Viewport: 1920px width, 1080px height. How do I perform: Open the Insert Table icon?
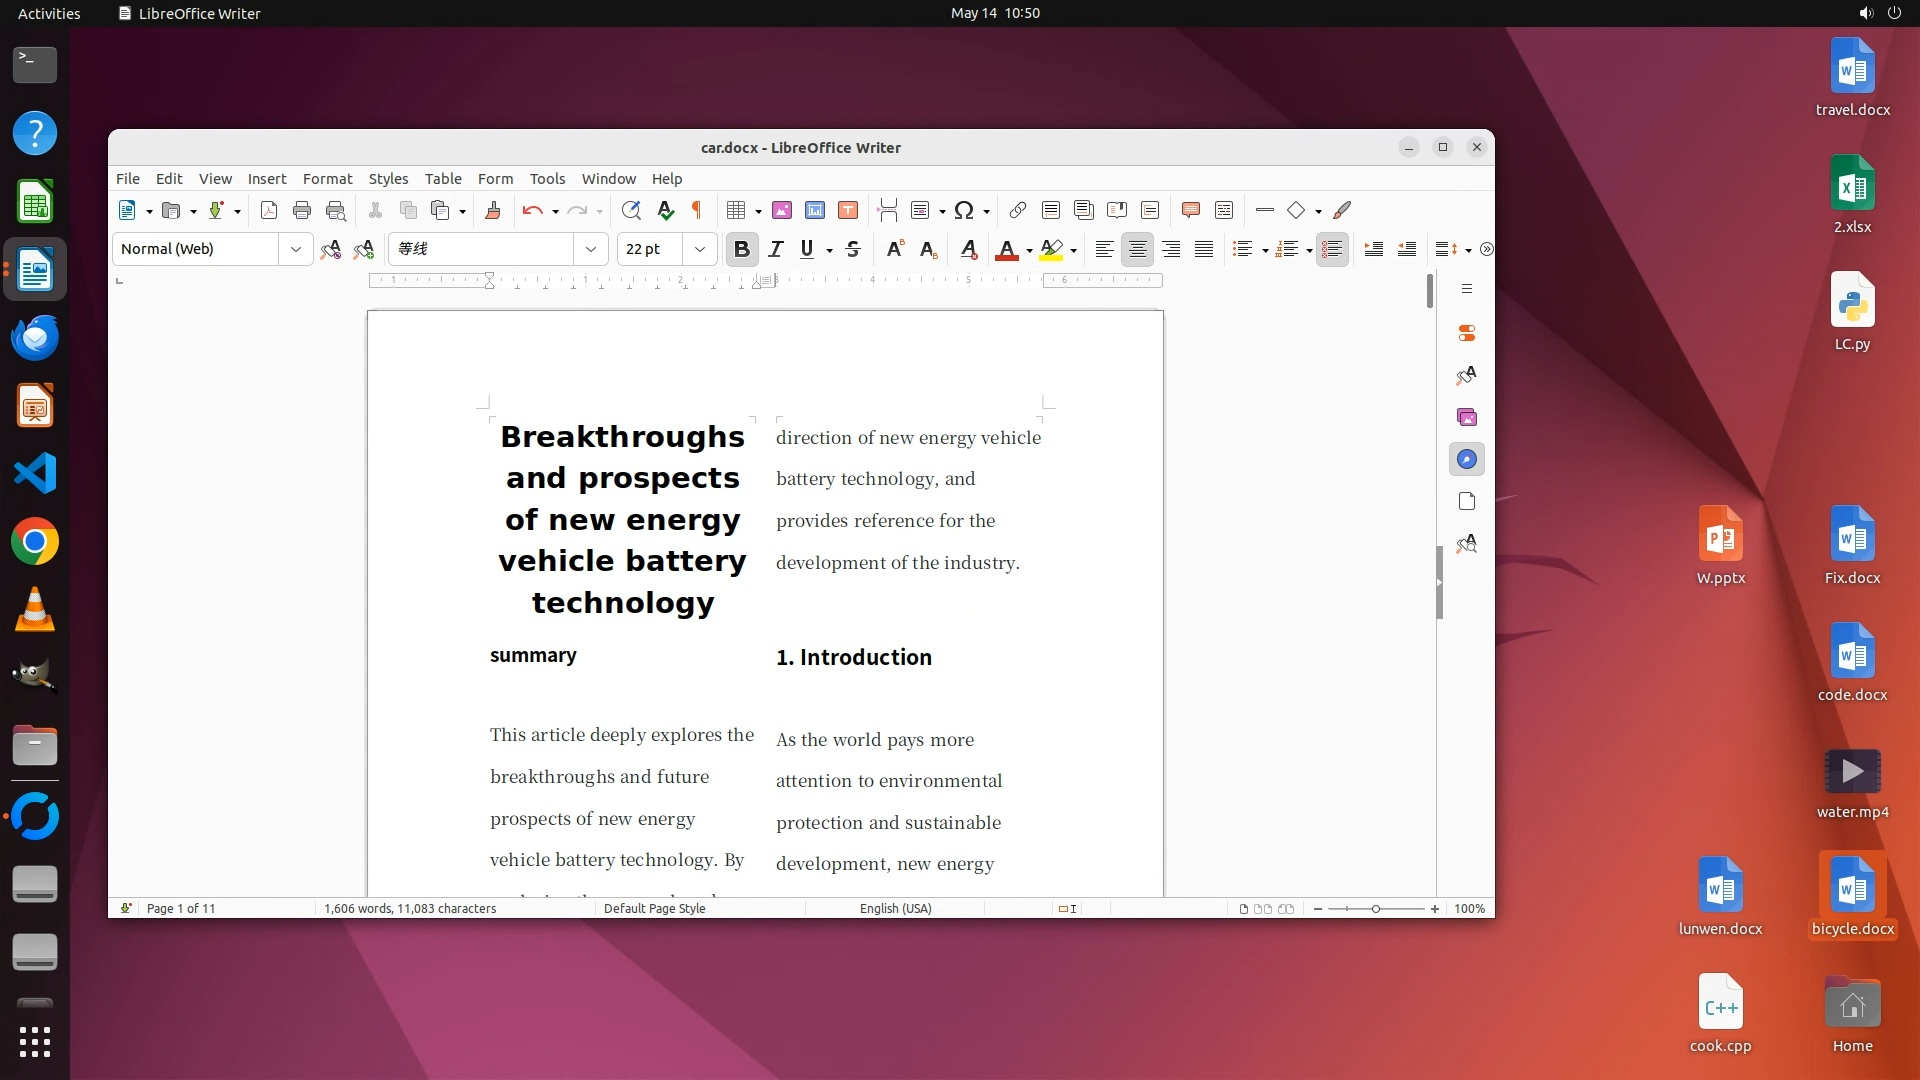point(736,210)
